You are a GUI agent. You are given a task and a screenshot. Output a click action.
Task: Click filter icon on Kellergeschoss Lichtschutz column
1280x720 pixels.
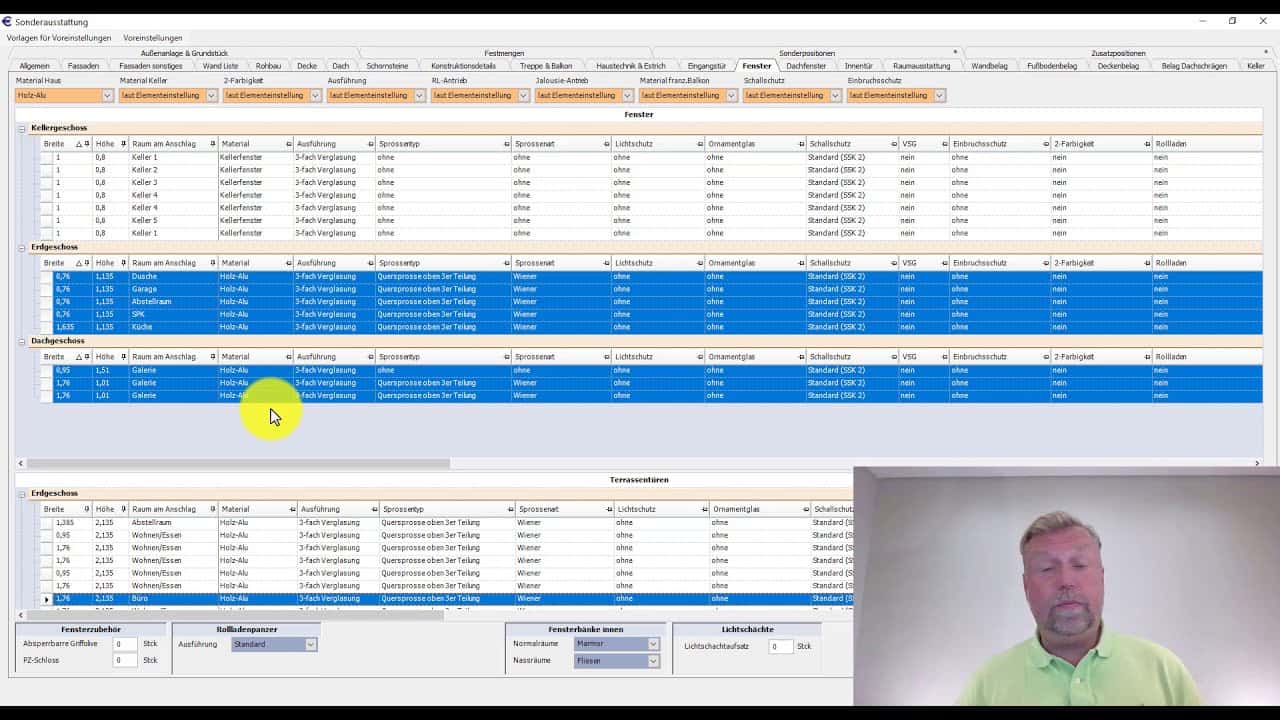click(699, 144)
